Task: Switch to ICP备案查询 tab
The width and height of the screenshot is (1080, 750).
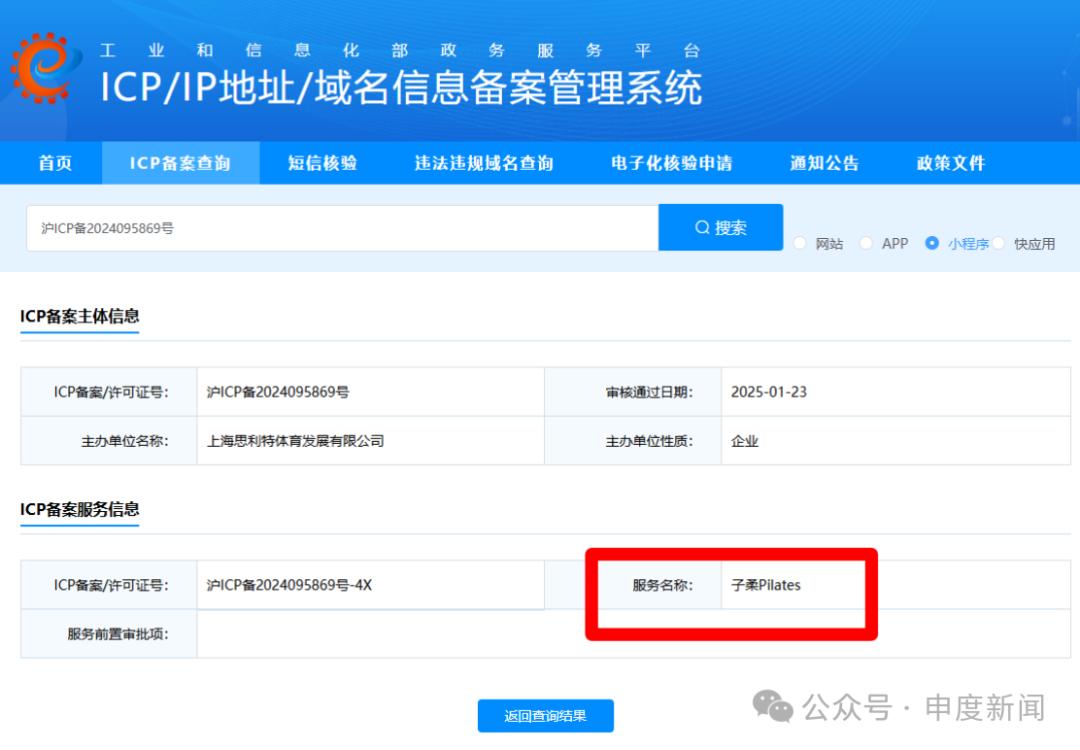Action: 180,163
